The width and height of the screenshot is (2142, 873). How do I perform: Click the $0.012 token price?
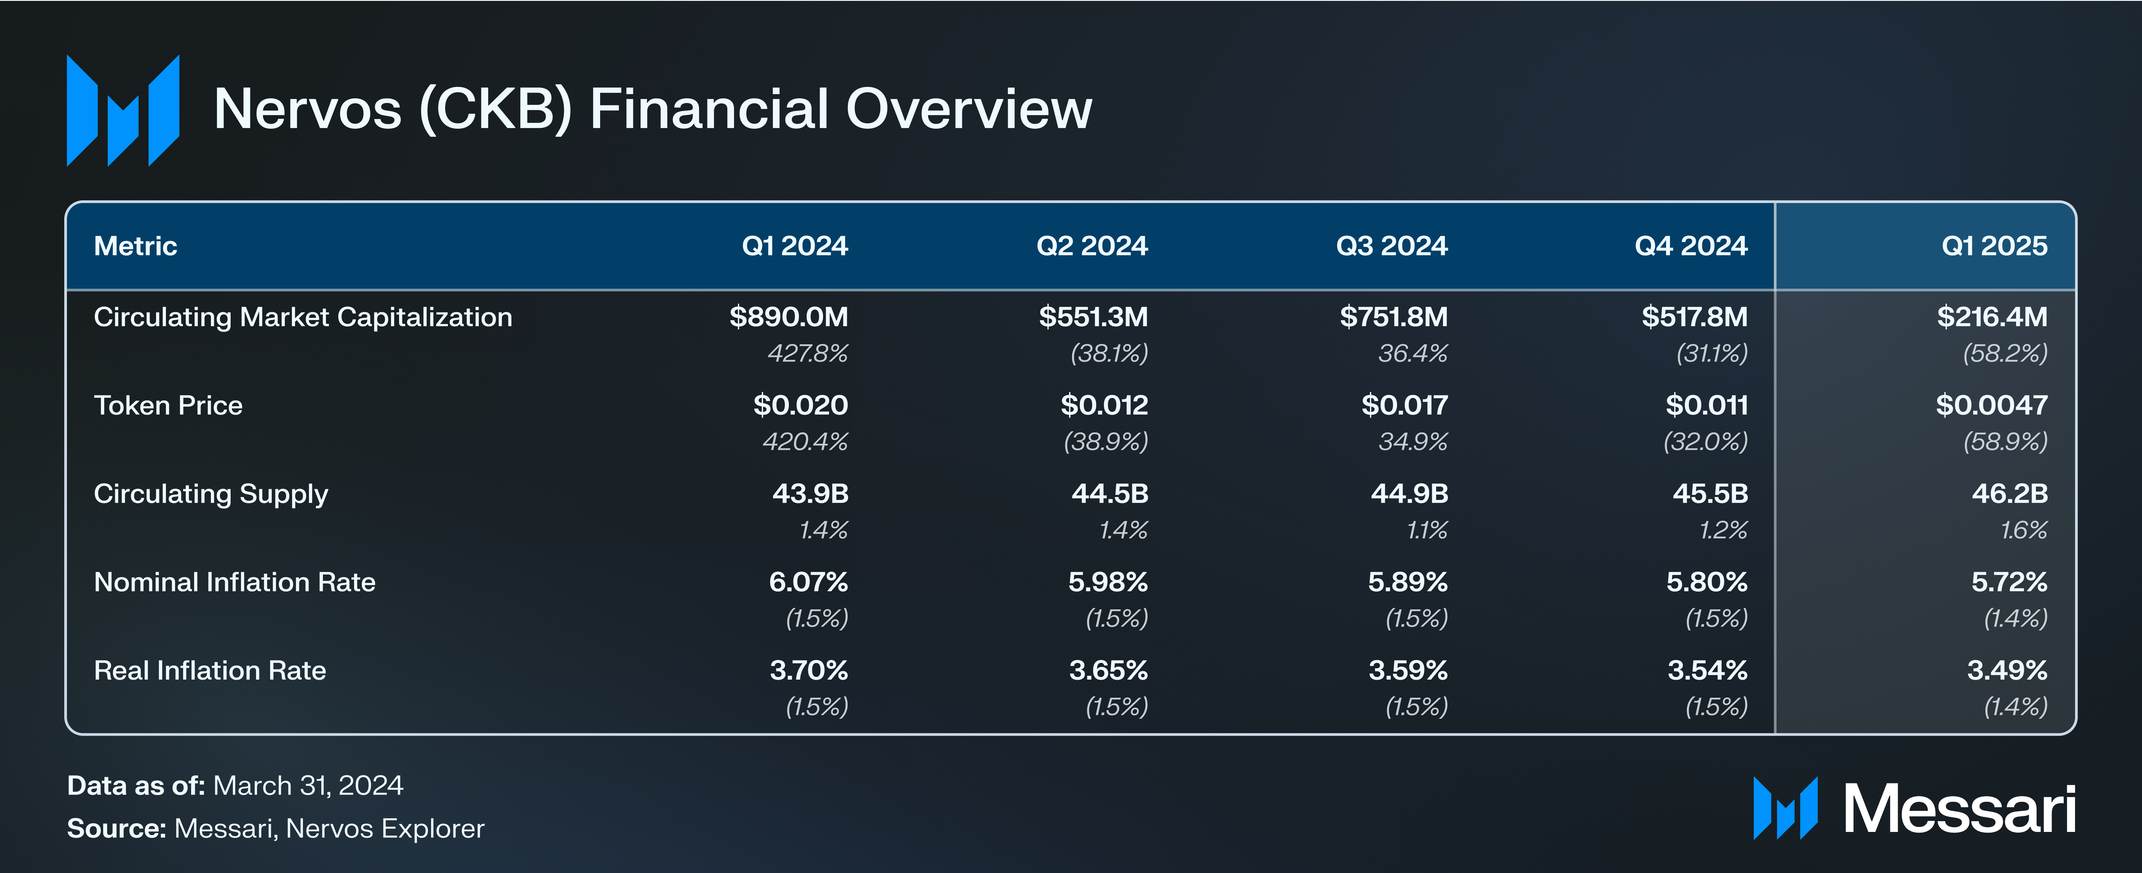coord(1105,405)
